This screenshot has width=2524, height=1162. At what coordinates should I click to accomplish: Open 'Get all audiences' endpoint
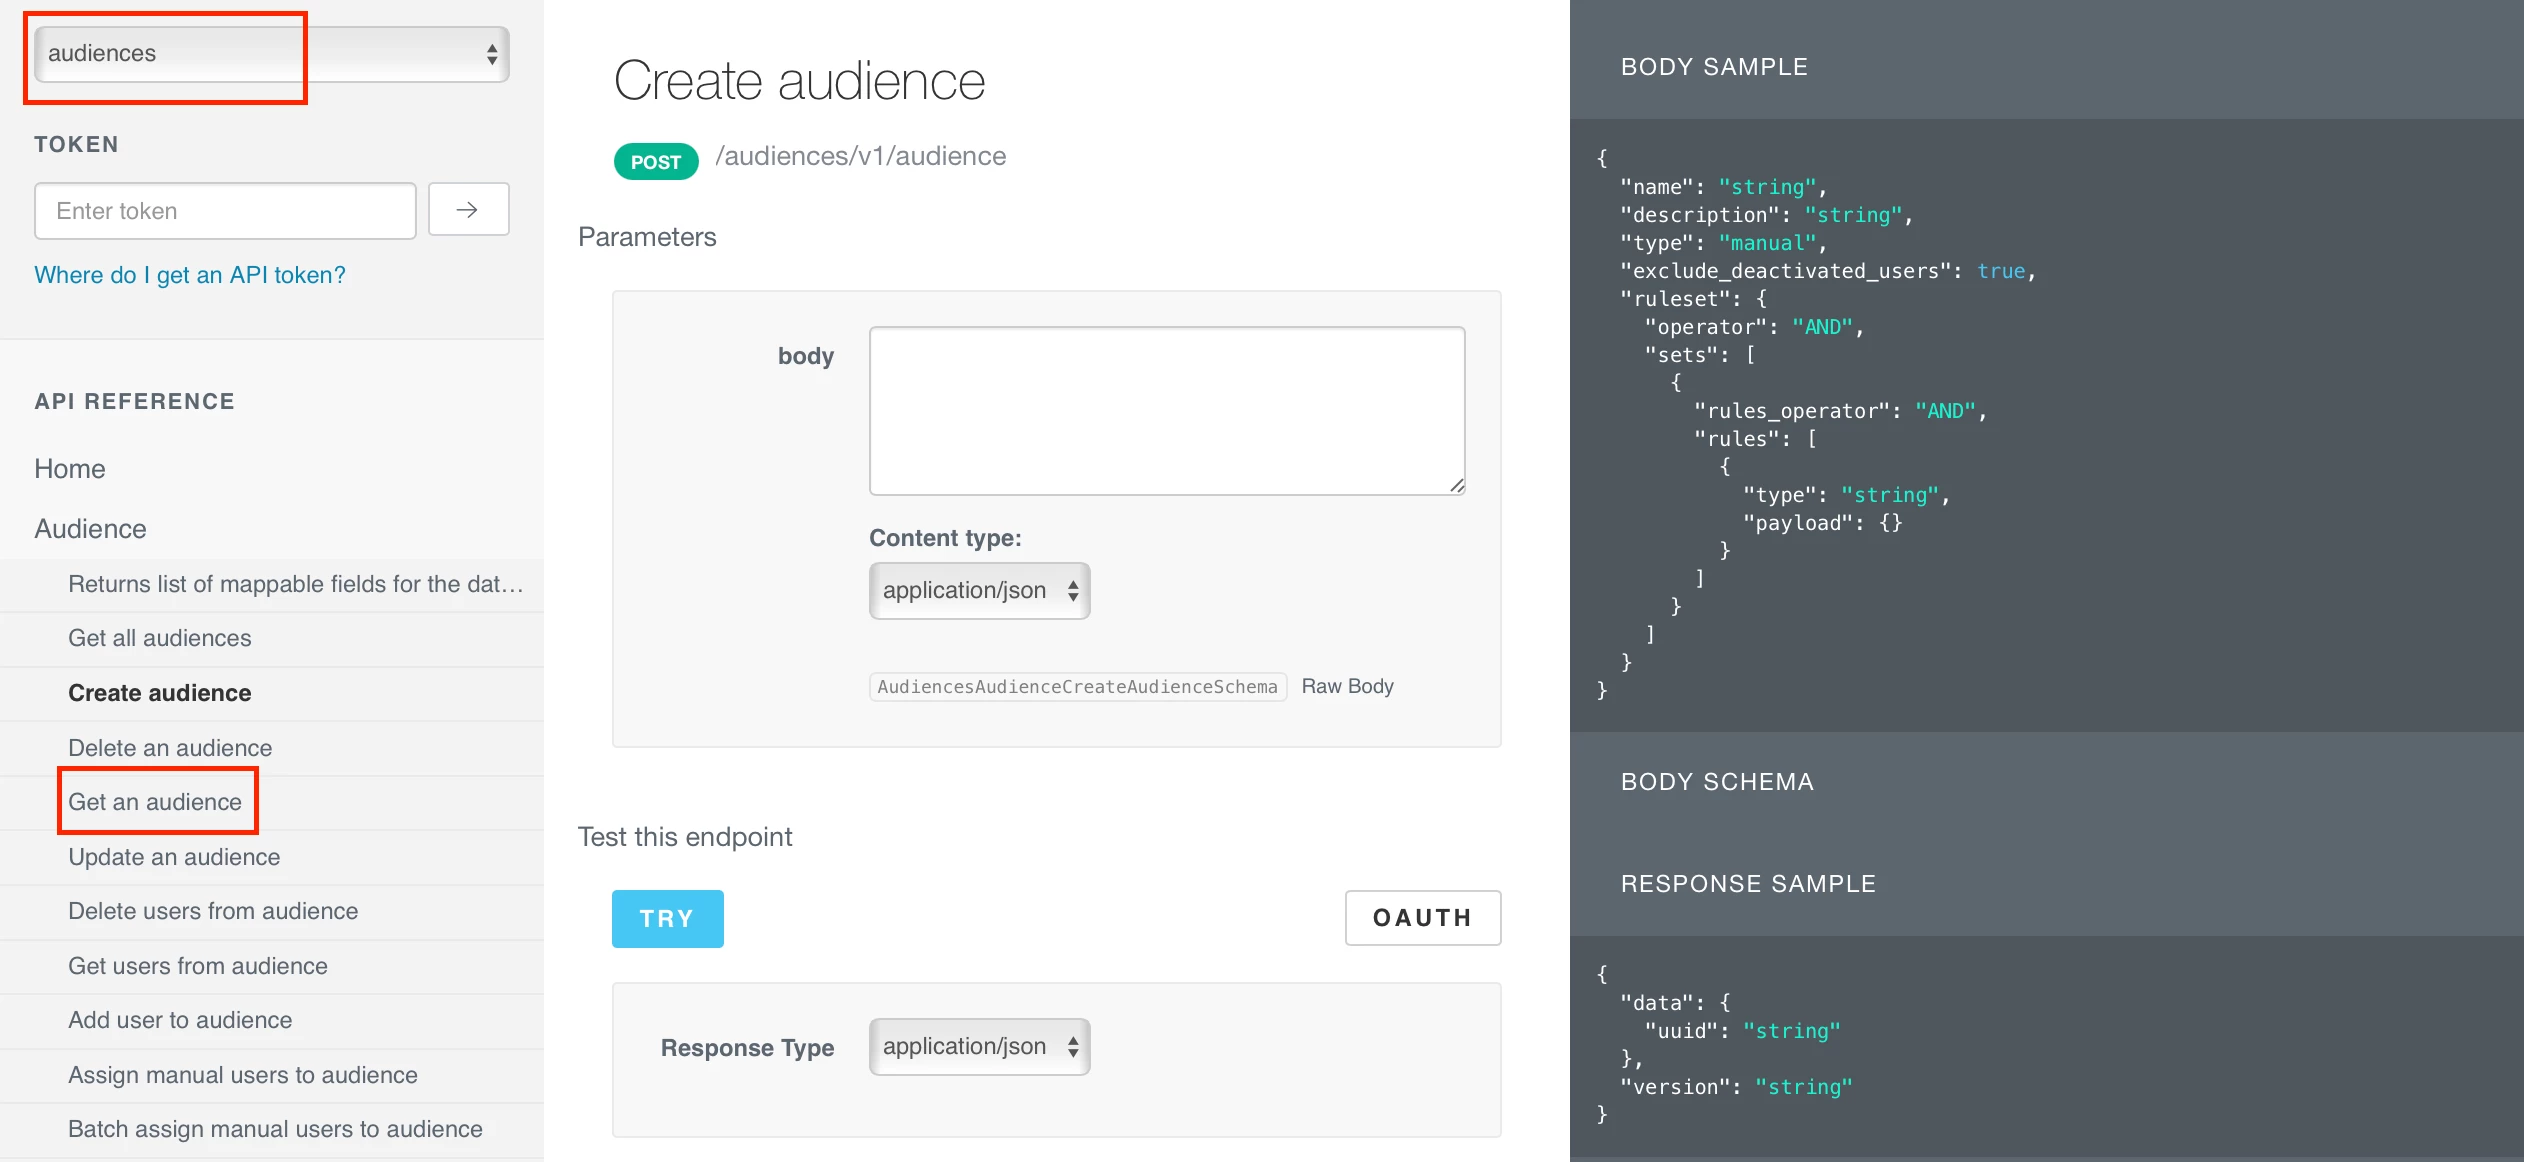click(x=160, y=638)
